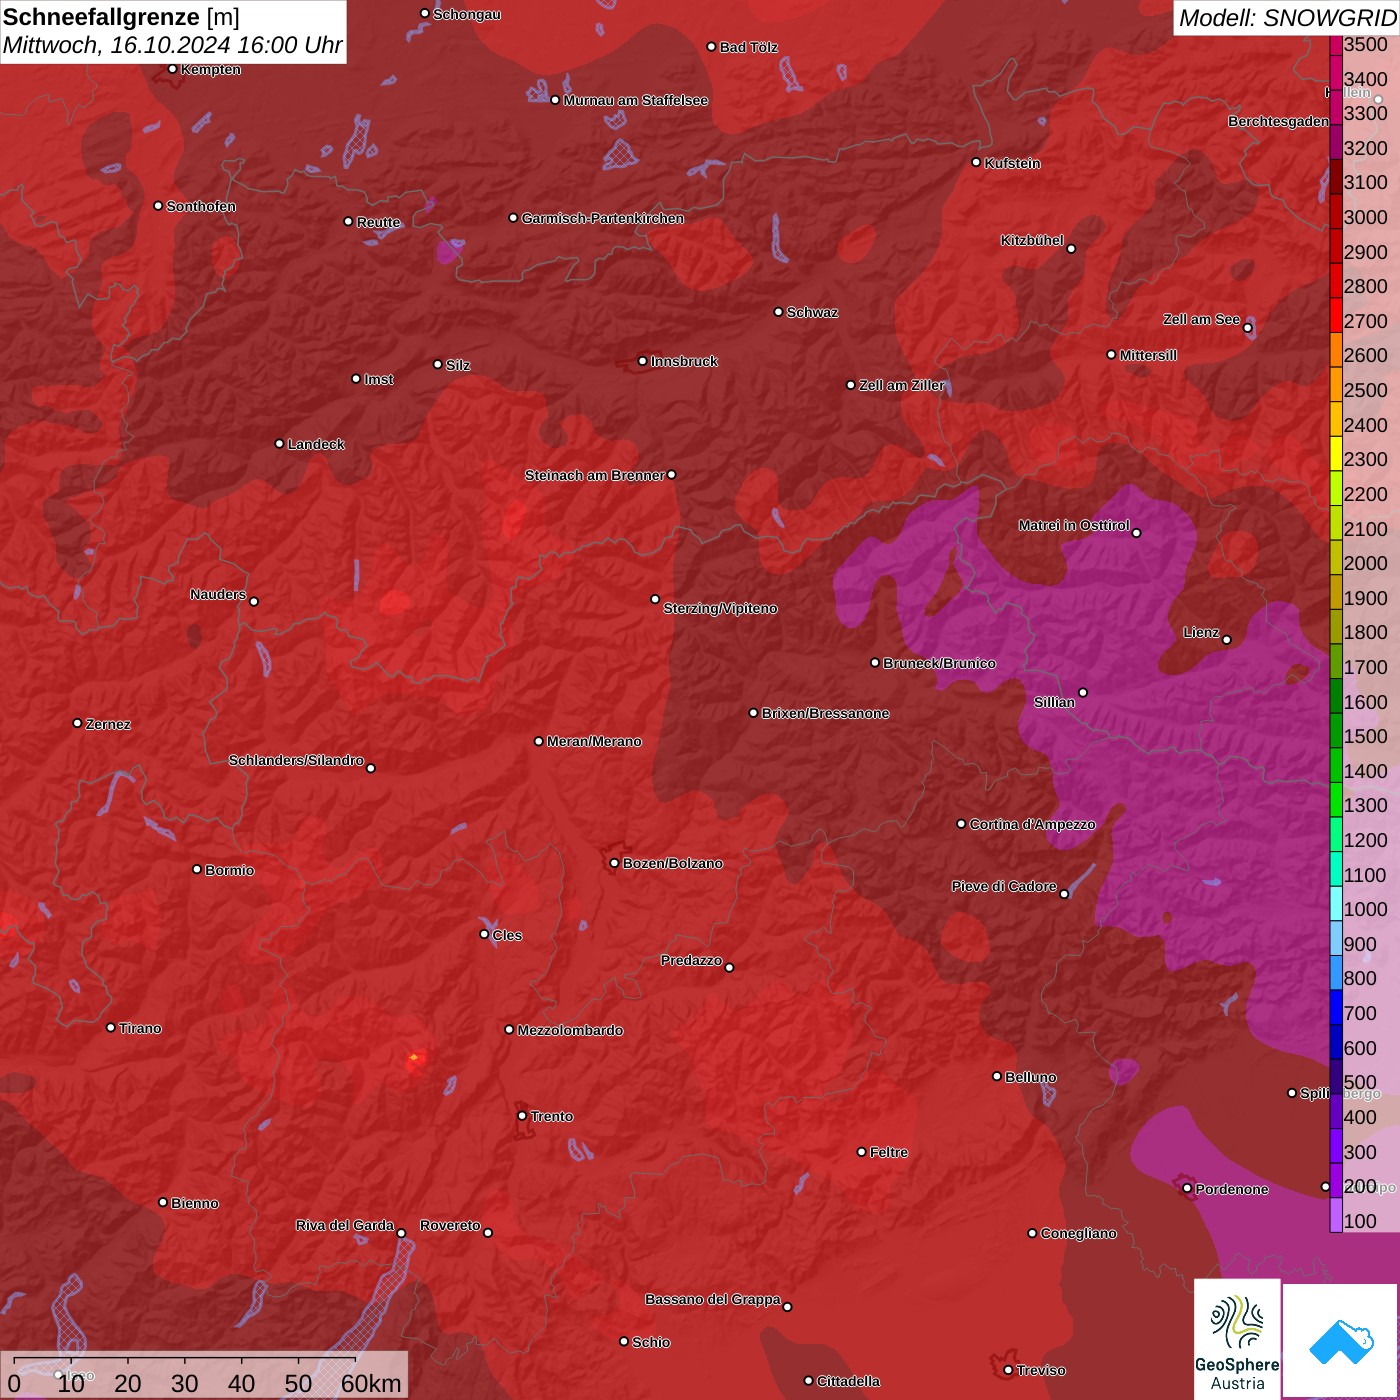Click the Kitzbühel town label
Screen dimensions: 1400x1400
[x=1032, y=240]
